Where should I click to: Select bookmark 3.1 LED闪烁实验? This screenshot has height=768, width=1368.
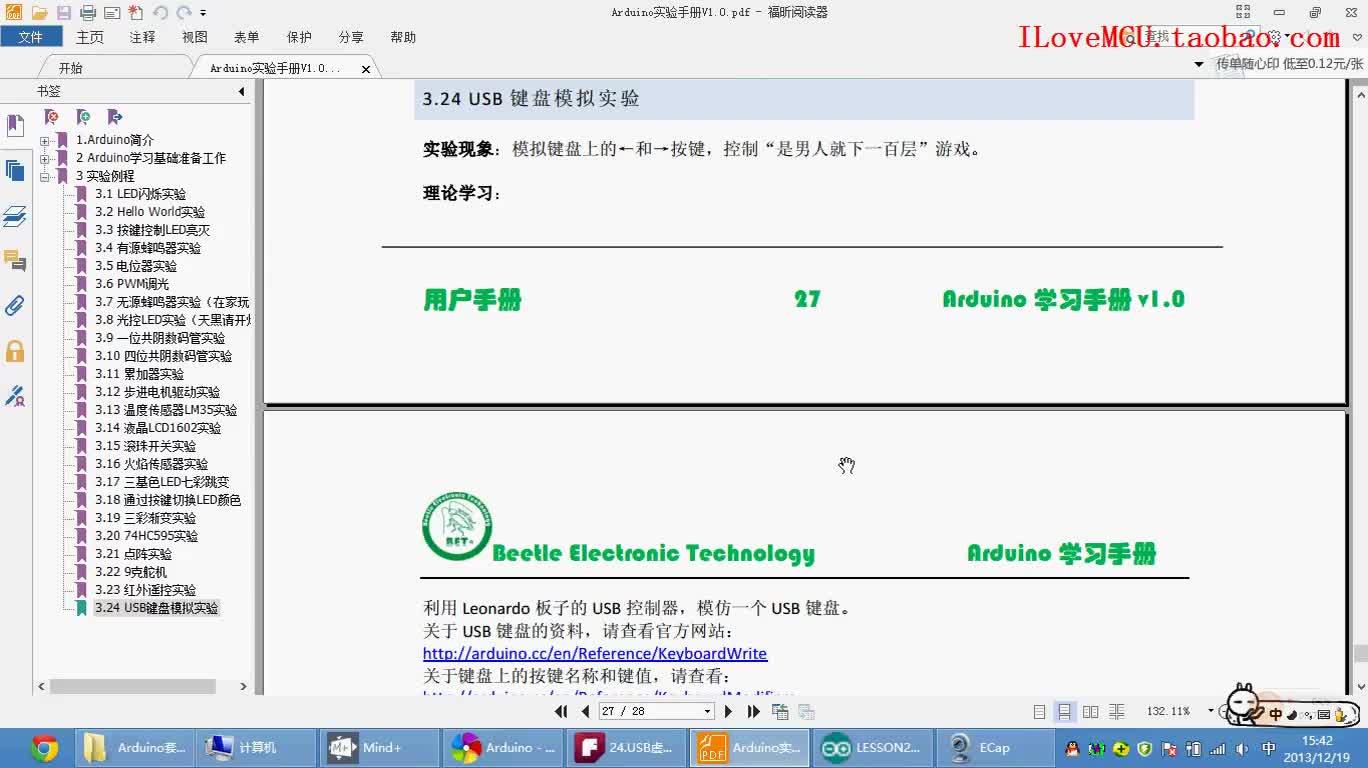(x=140, y=194)
